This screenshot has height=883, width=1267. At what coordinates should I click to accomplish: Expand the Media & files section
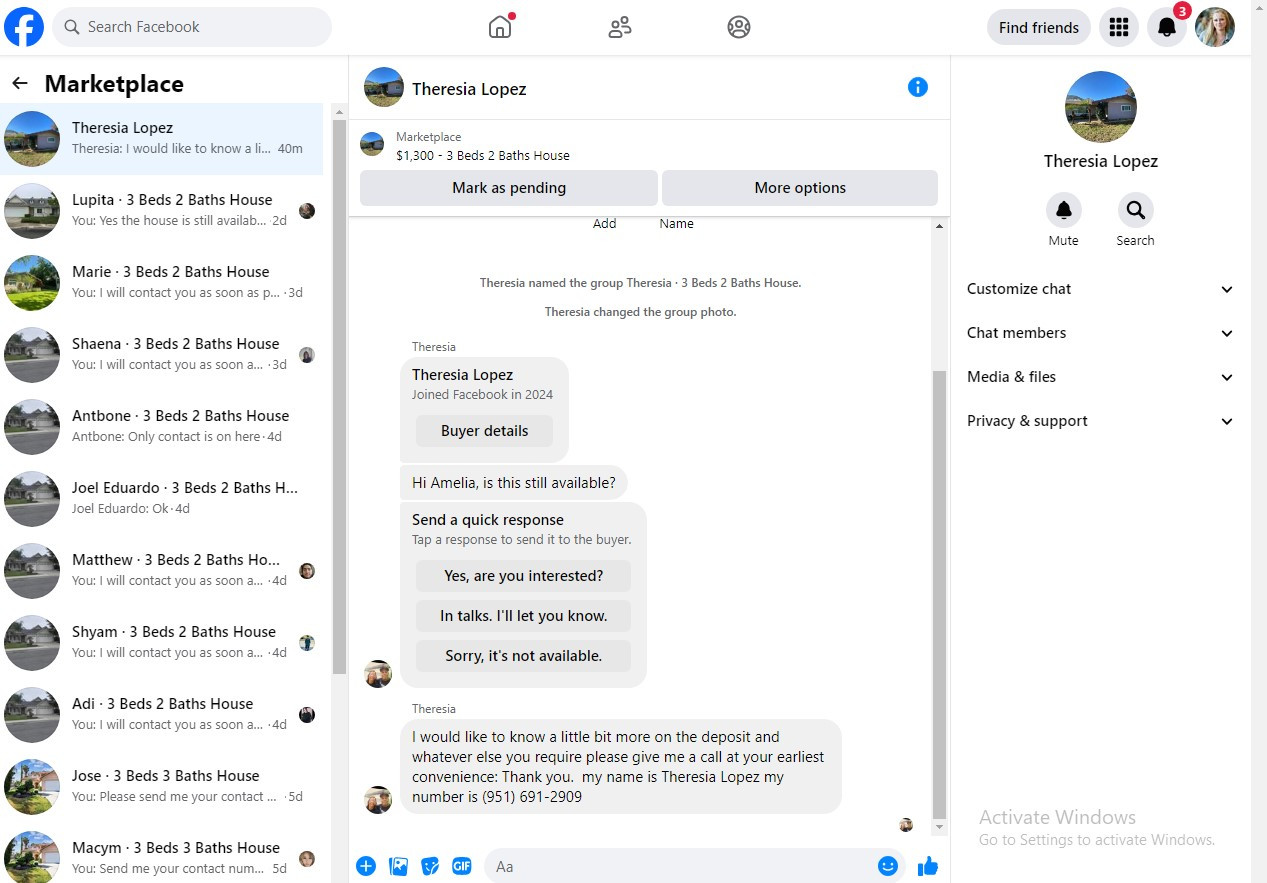coord(1100,377)
